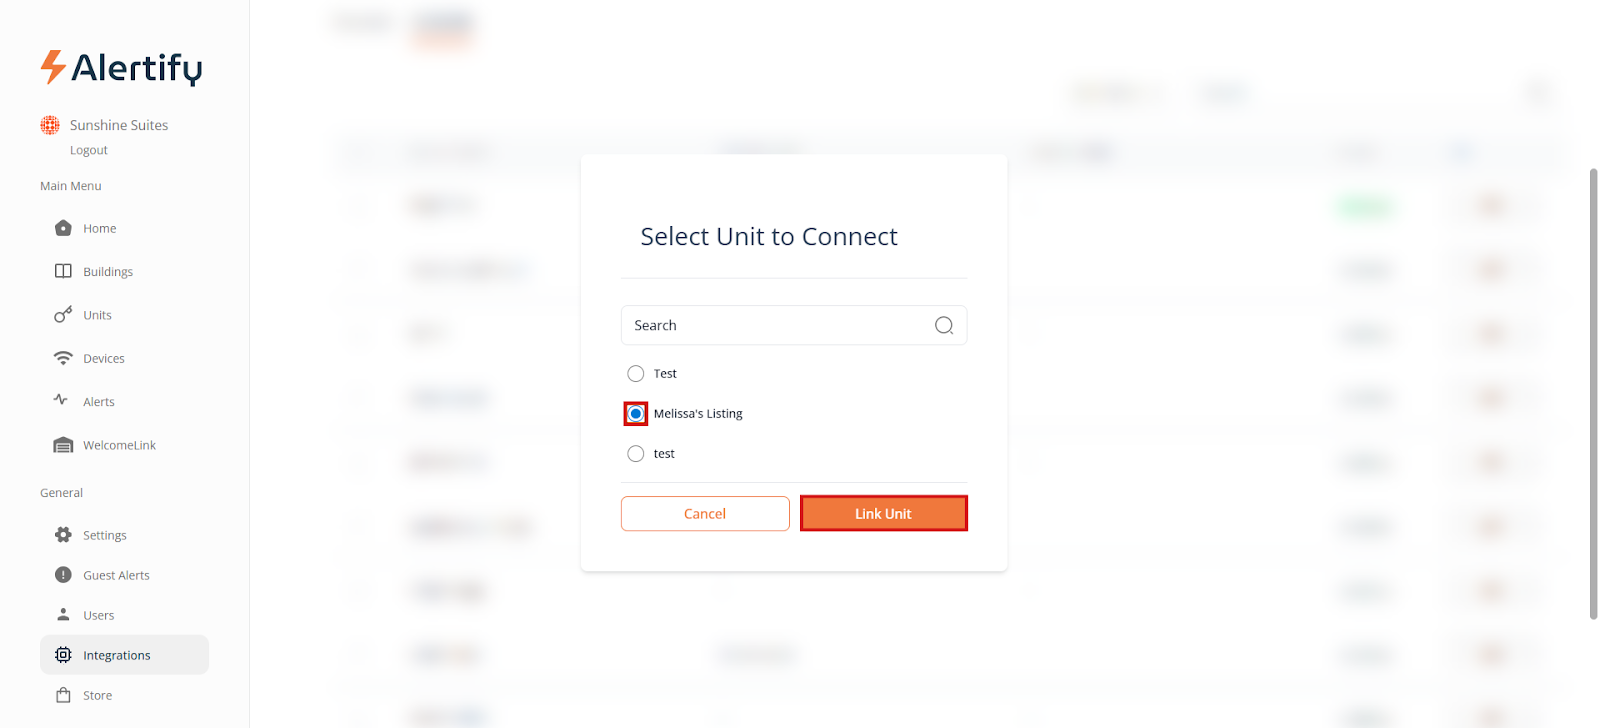The image size is (1600, 728).
Task: Click the Buildings book icon
Action: [x=63, y=271]
